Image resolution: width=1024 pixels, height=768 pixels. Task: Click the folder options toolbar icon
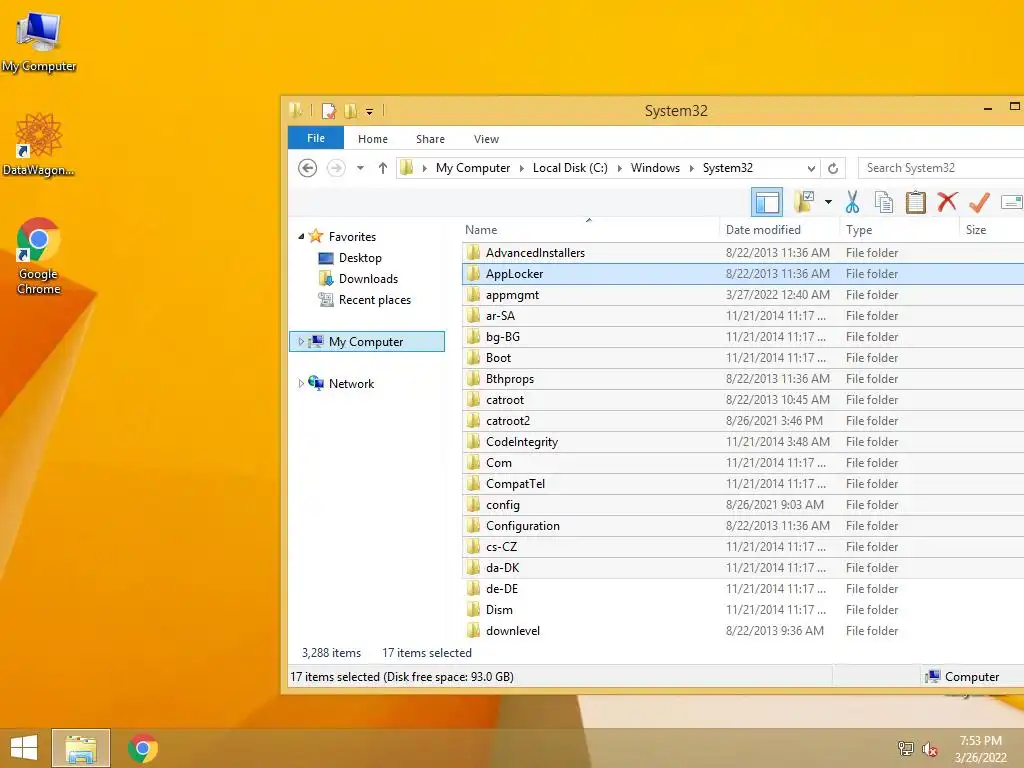click(x=804, y=202)
